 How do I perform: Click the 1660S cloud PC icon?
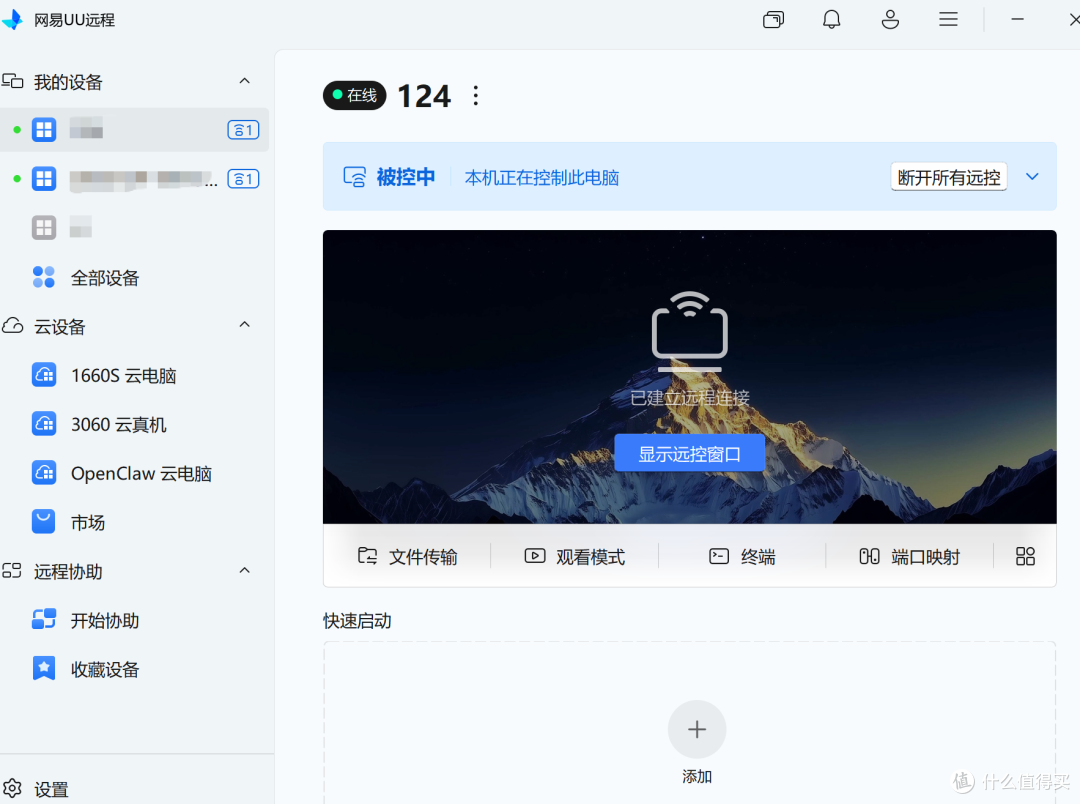pyautogui.click(x=44, y=375)
